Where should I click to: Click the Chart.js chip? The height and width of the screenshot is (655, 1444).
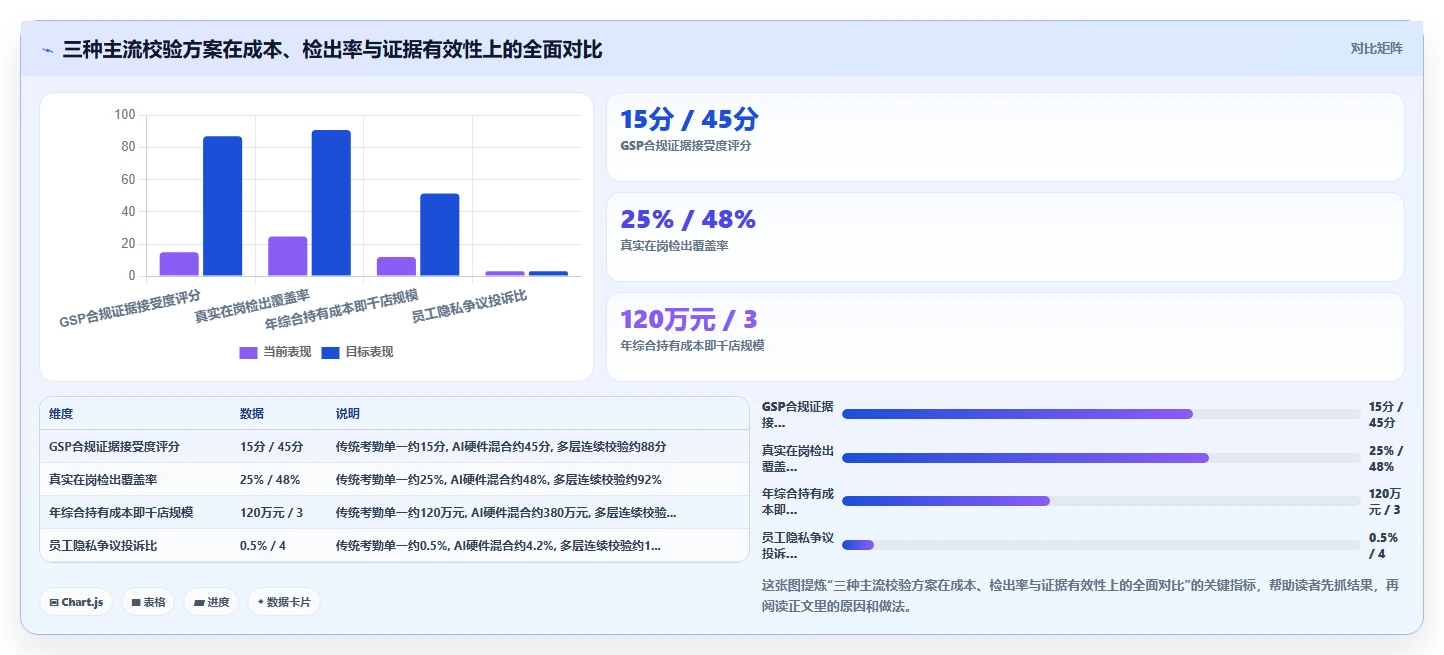[x=76, y=602]
